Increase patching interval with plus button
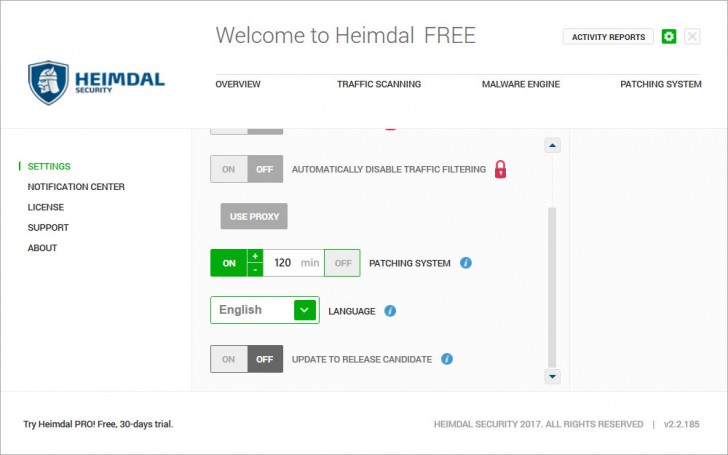This screenshot has height=455, width=728. [x=255, y=256]
